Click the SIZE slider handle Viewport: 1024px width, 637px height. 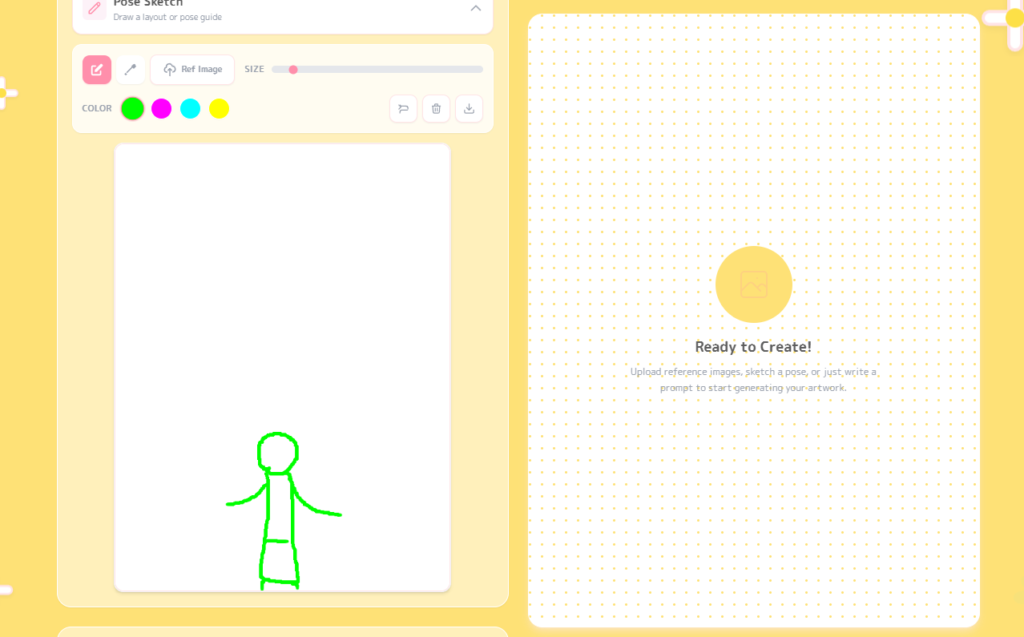(x=293, y=70)
